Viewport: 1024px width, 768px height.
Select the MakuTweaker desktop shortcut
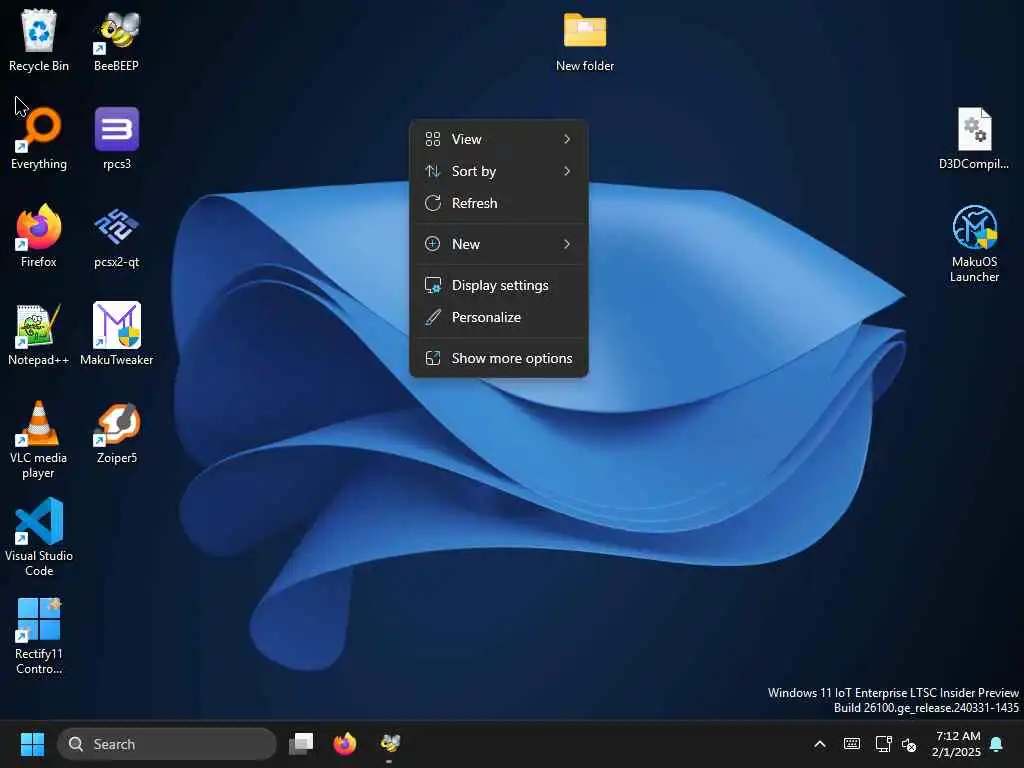(x=117, y=334)
